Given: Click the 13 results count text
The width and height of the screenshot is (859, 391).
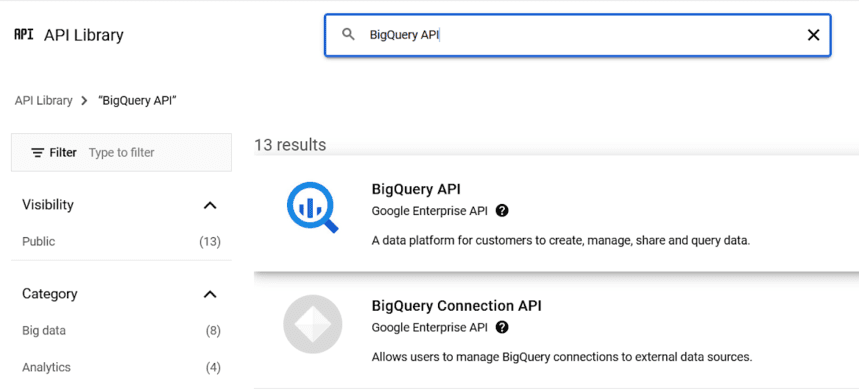Looking at the screenshot, I should pyautogui.click(x=290, y=145).
